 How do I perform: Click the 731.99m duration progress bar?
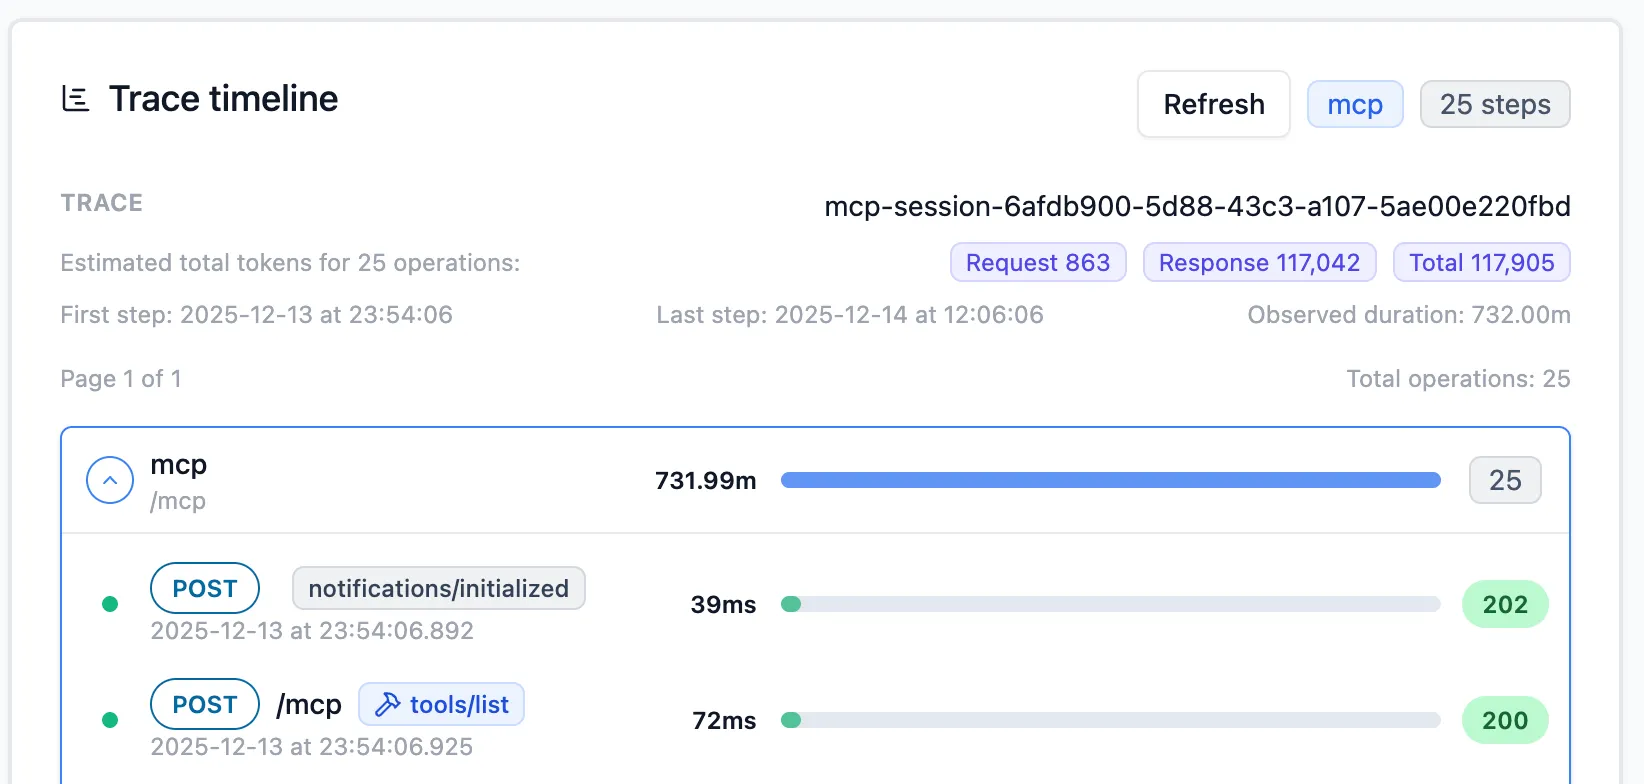click(x=1110, y=480)
